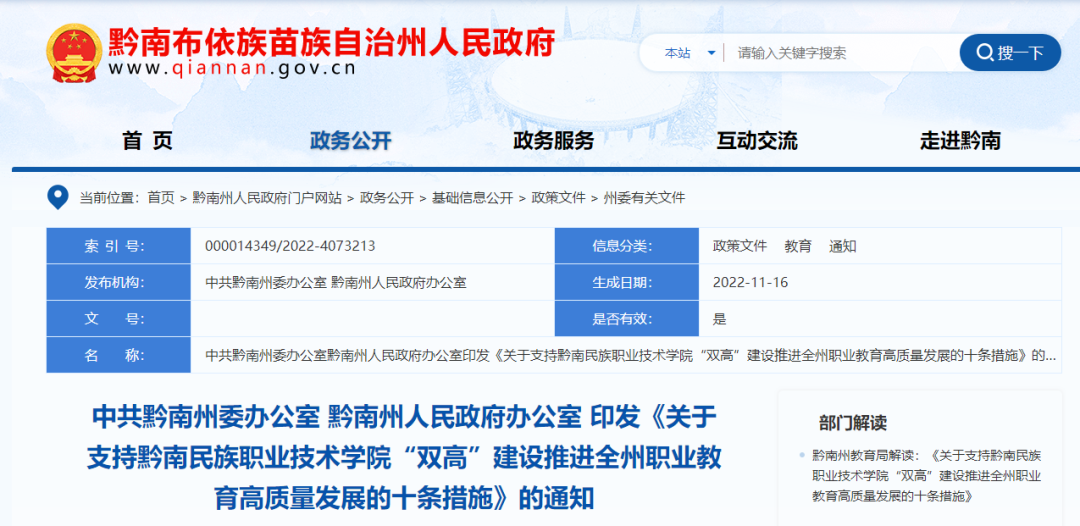The width and height of the screenshot is (1080, 526).
Task: Click the location pin icon in breadcrumb
Action: 58,198
